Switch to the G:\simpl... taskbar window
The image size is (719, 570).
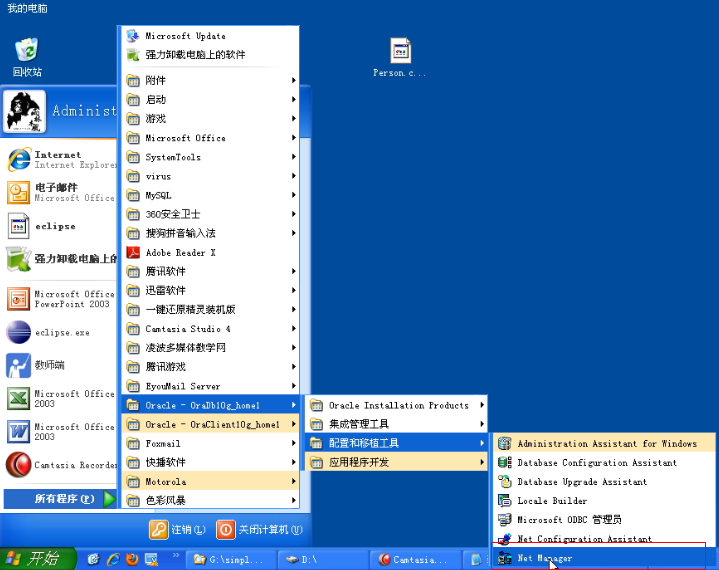[x=231, y=559]
